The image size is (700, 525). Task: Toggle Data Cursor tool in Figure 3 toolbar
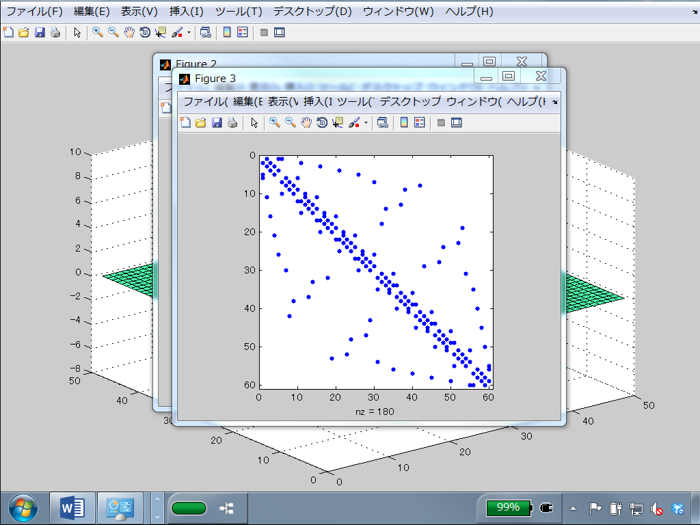tap(338, 123)
